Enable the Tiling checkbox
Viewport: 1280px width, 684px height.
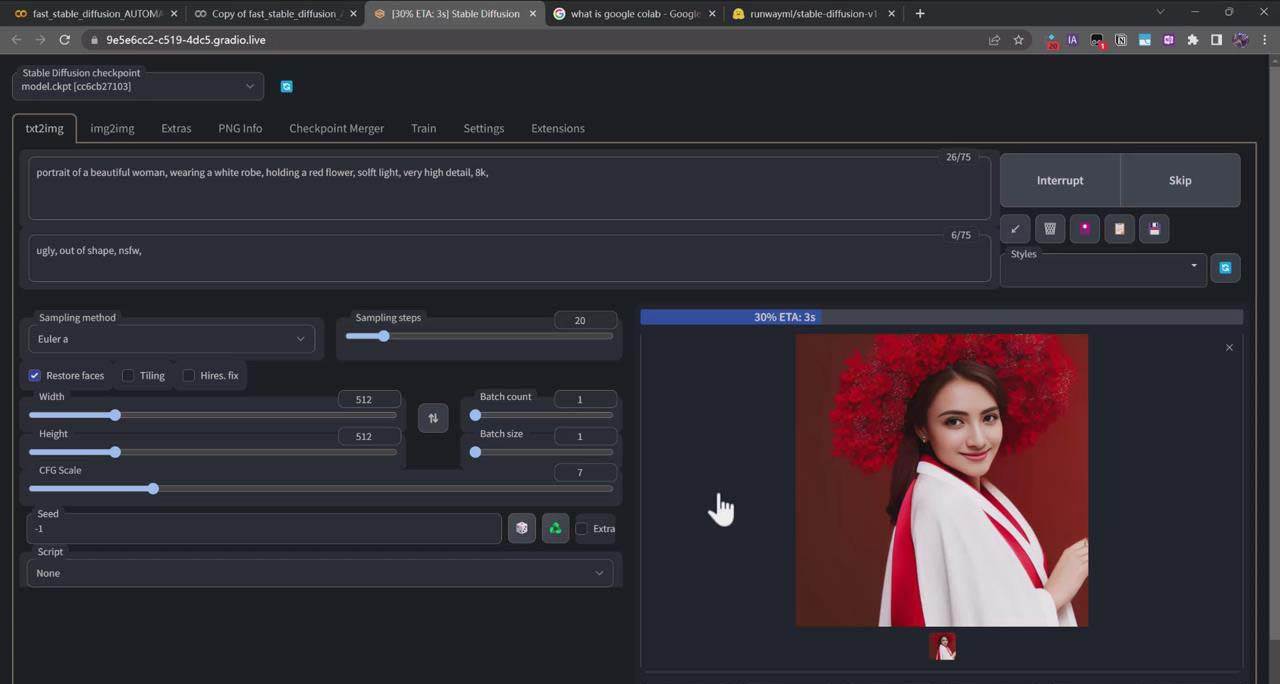pos(128,375)
